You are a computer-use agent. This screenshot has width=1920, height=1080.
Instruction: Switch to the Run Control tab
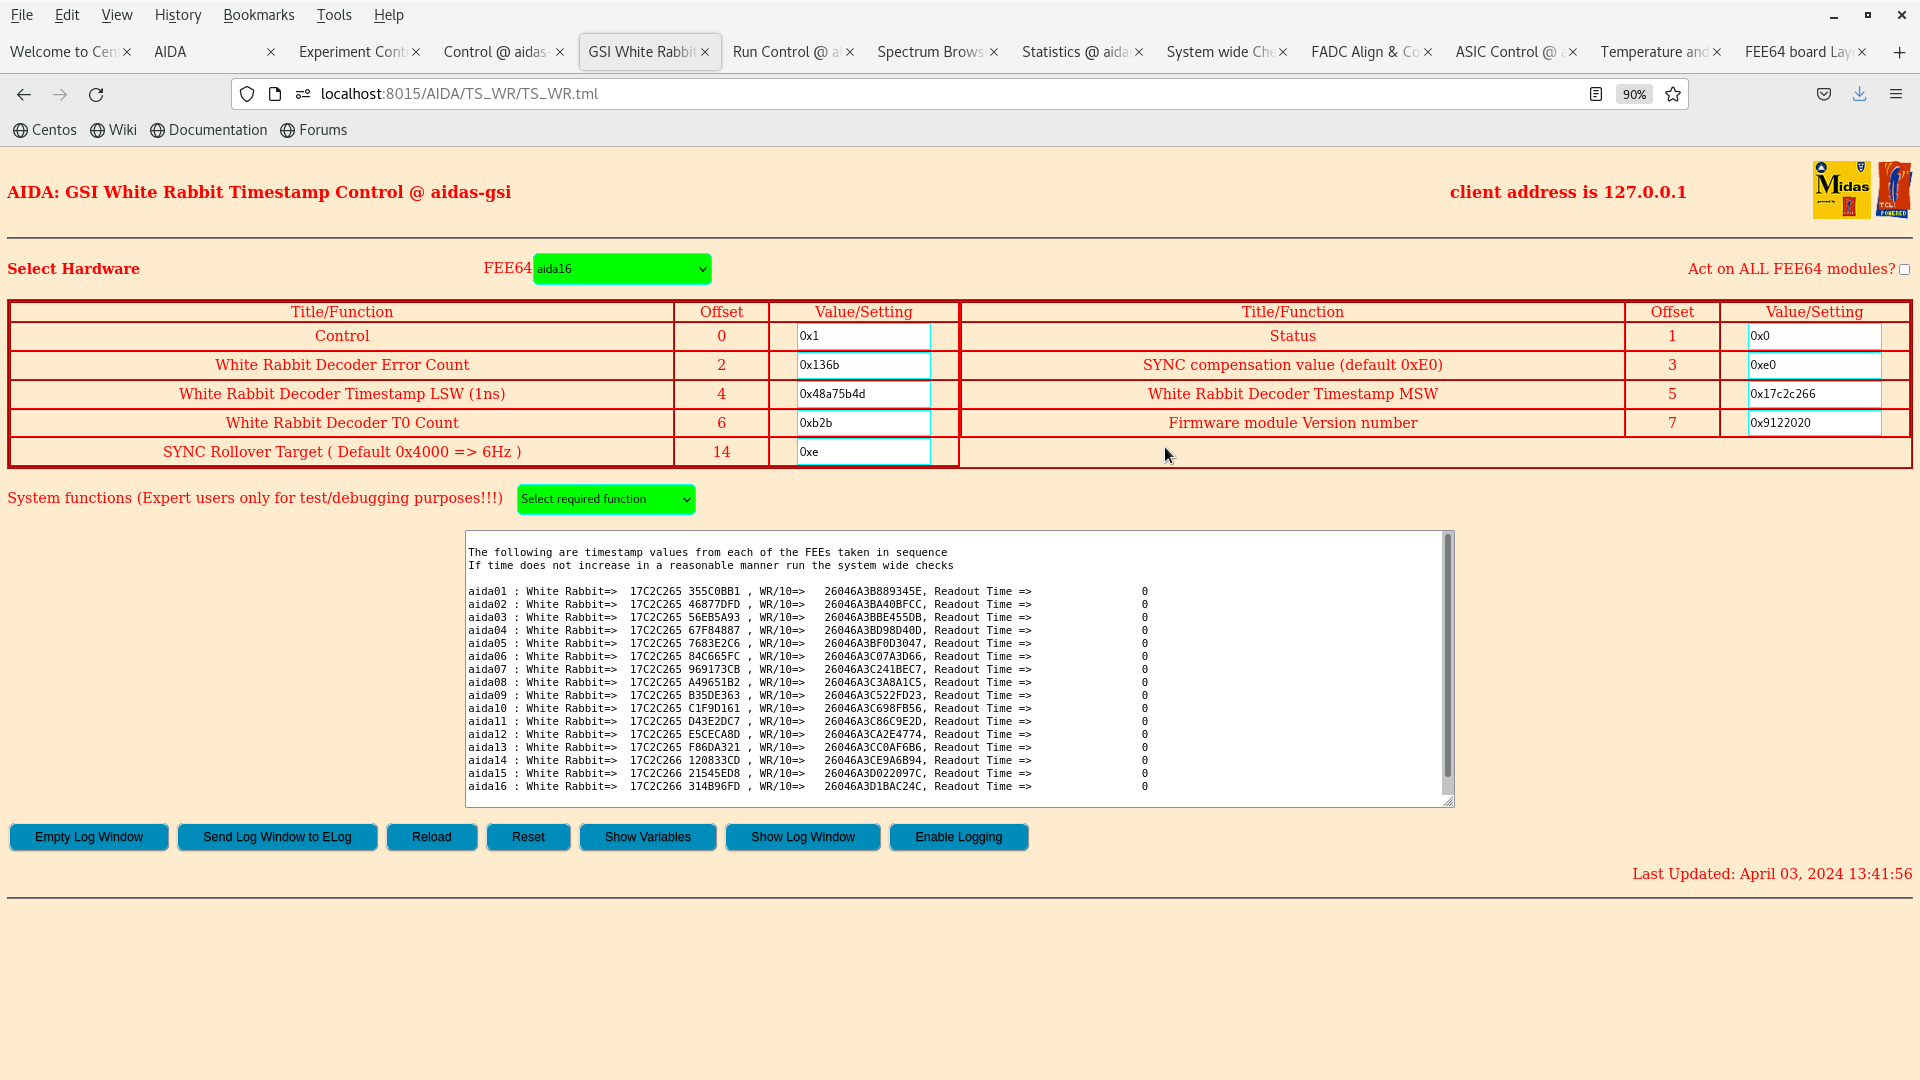tap(785, 52)
